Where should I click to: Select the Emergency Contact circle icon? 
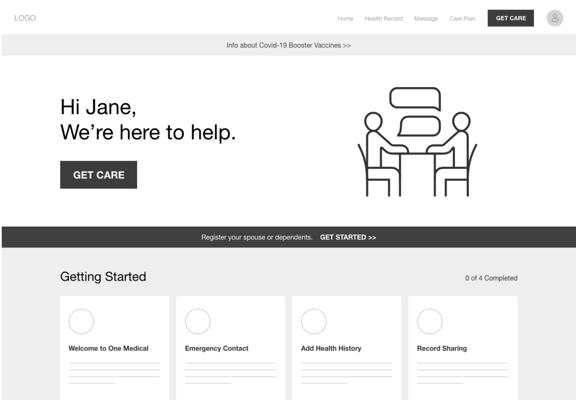(x=198, y=321)
